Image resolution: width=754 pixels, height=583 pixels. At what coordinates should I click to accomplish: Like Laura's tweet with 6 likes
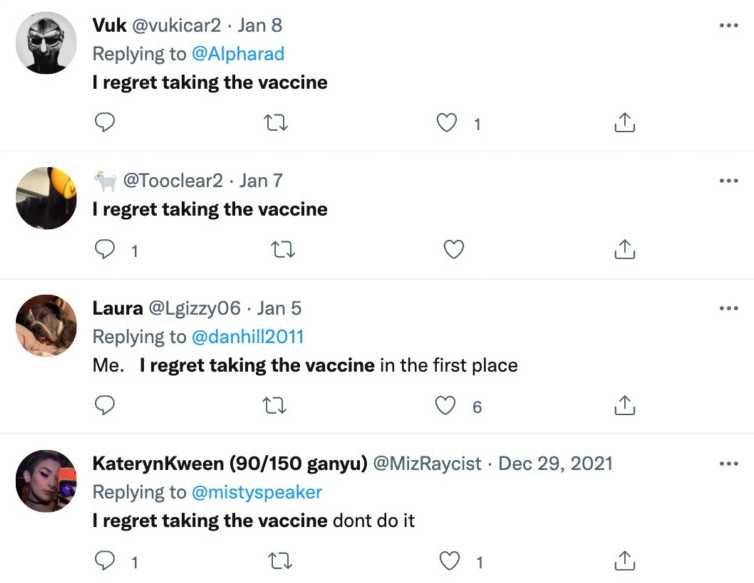(x=449, y=405)
